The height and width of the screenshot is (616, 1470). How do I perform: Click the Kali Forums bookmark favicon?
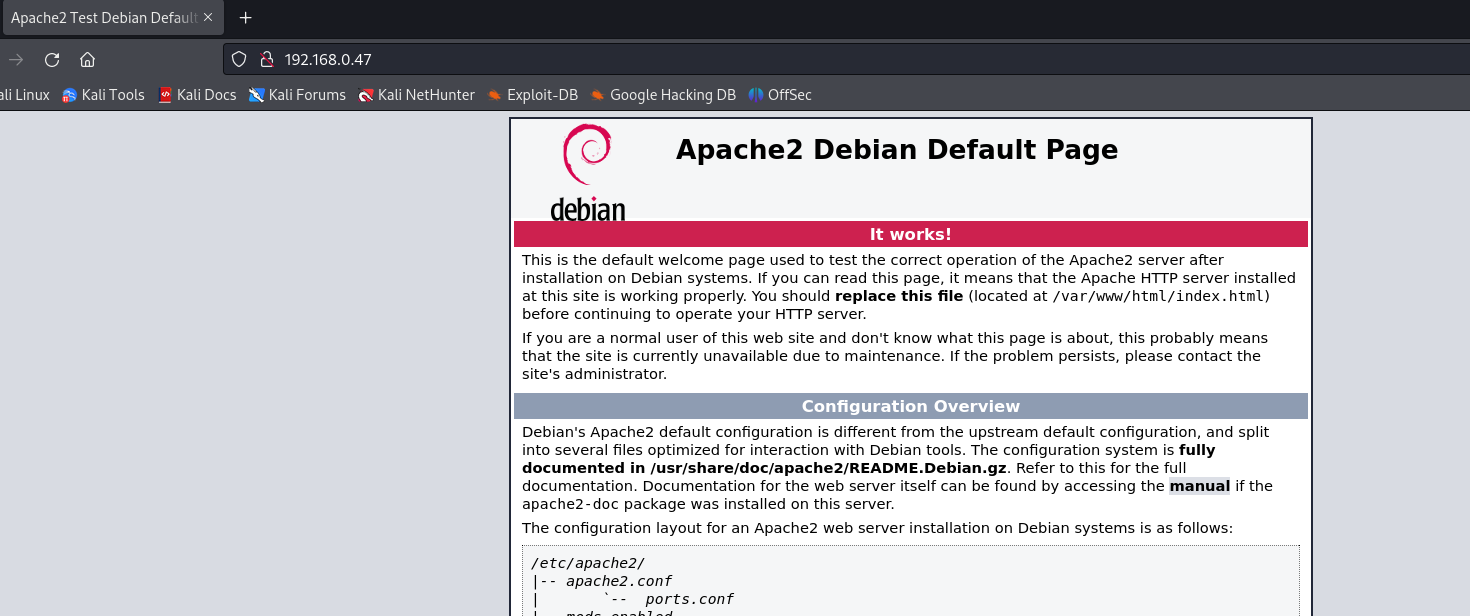pos(257,95)
